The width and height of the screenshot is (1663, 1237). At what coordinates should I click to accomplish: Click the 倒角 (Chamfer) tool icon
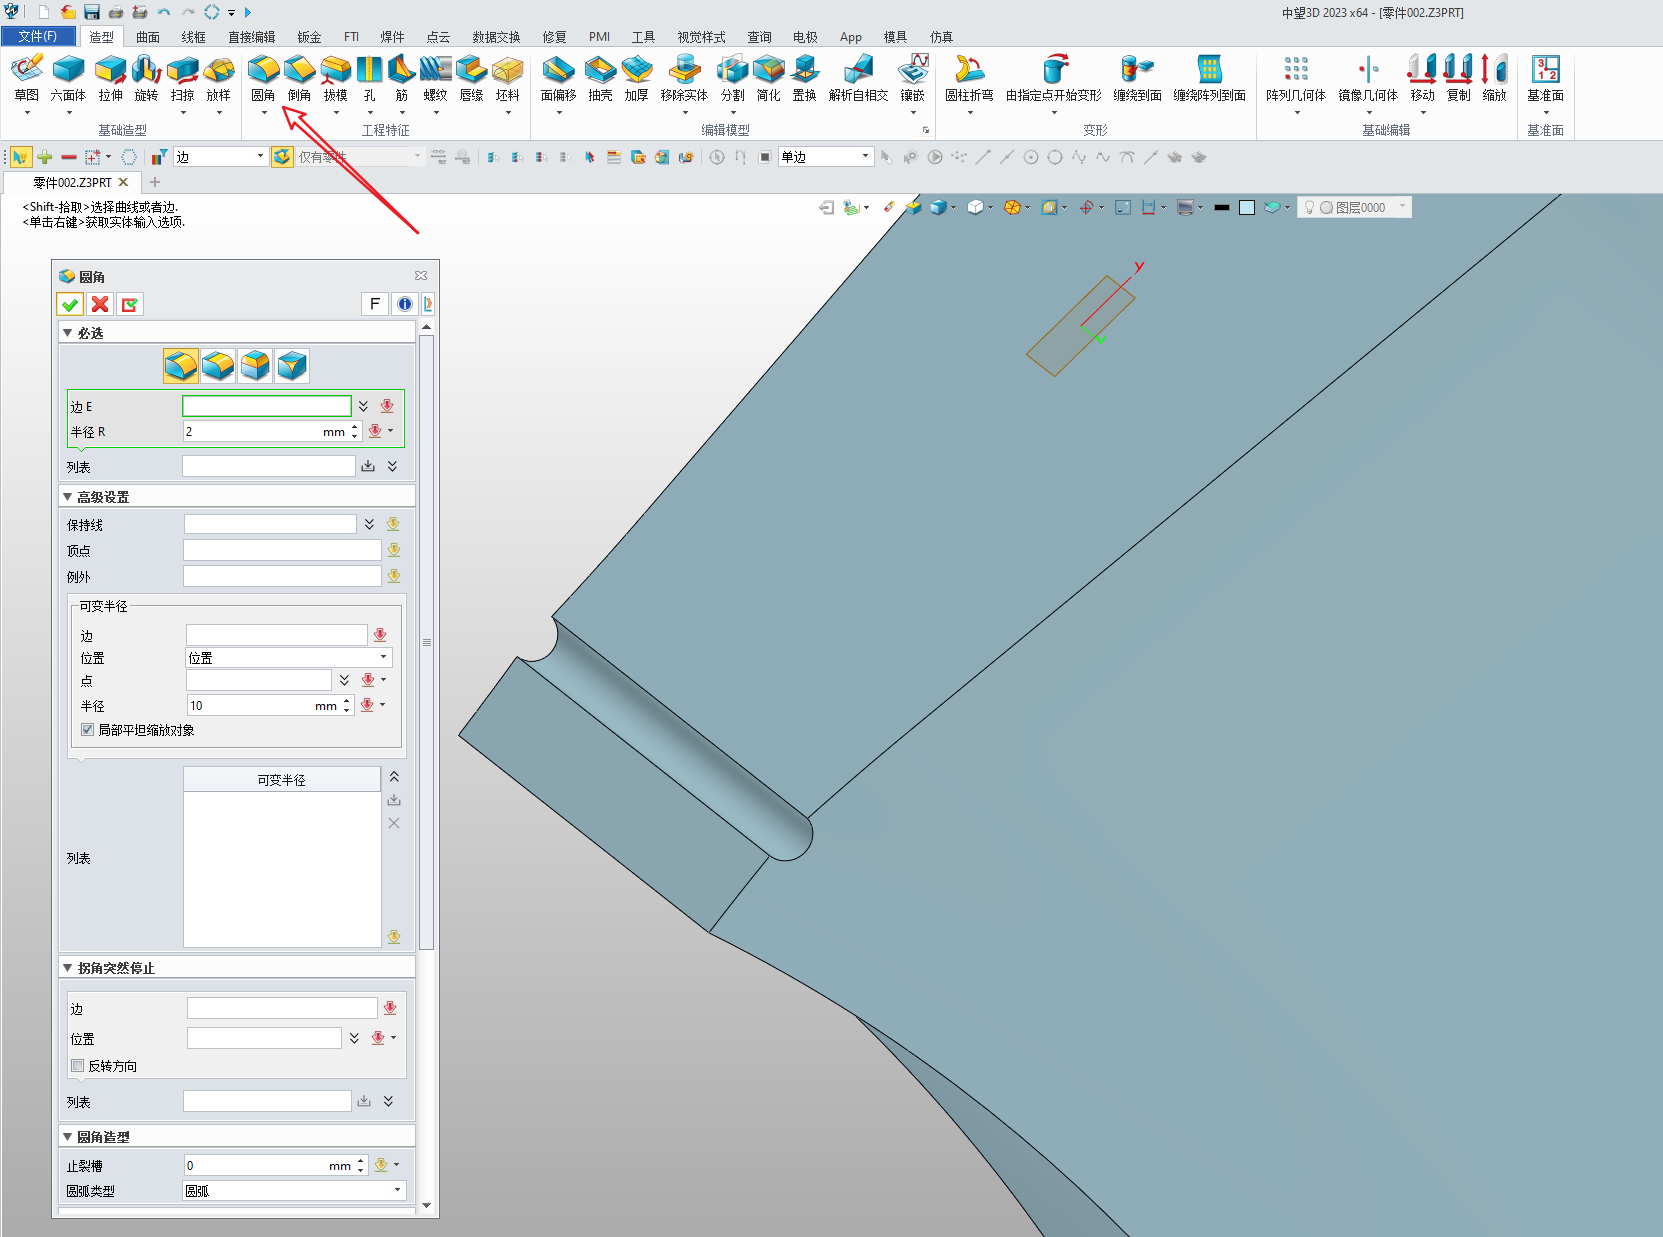pos(299,70)
